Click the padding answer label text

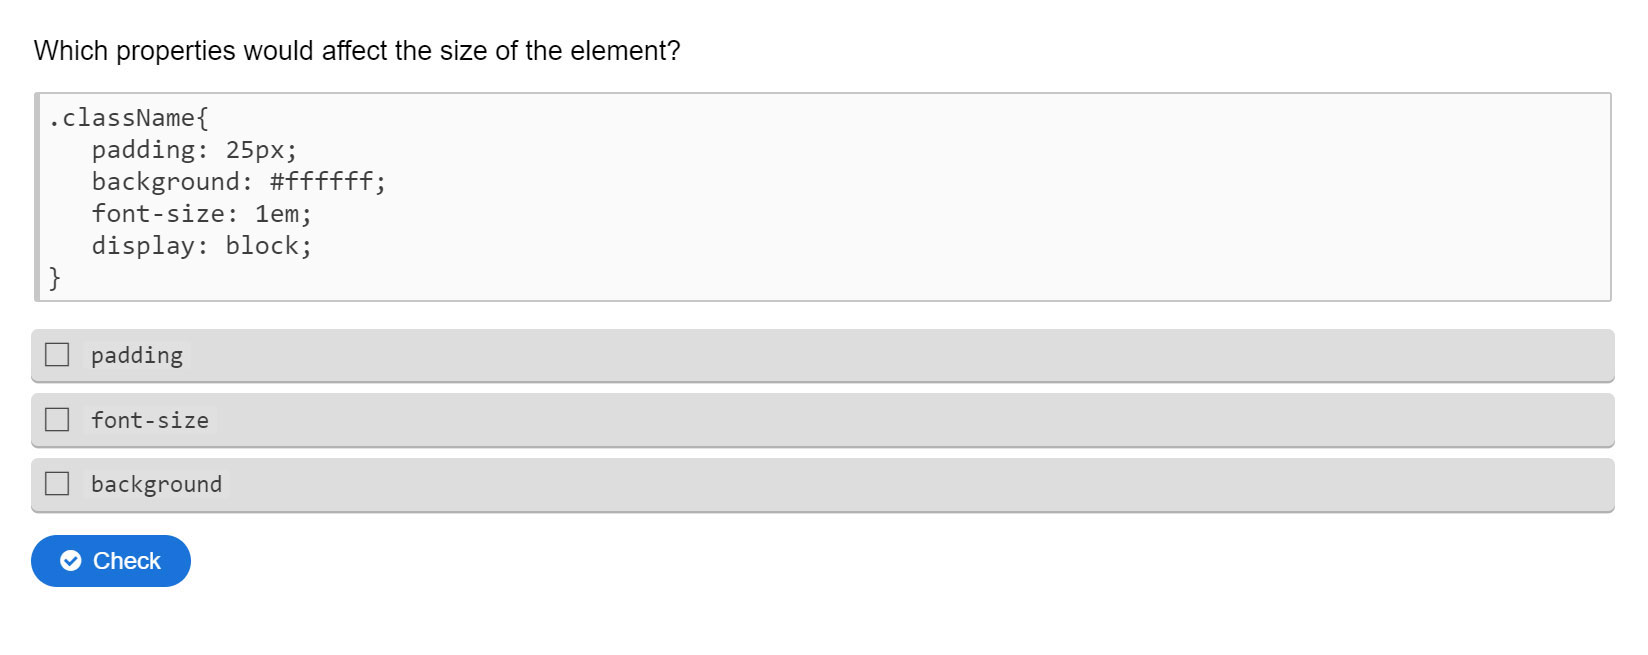(x=136, y=355)
